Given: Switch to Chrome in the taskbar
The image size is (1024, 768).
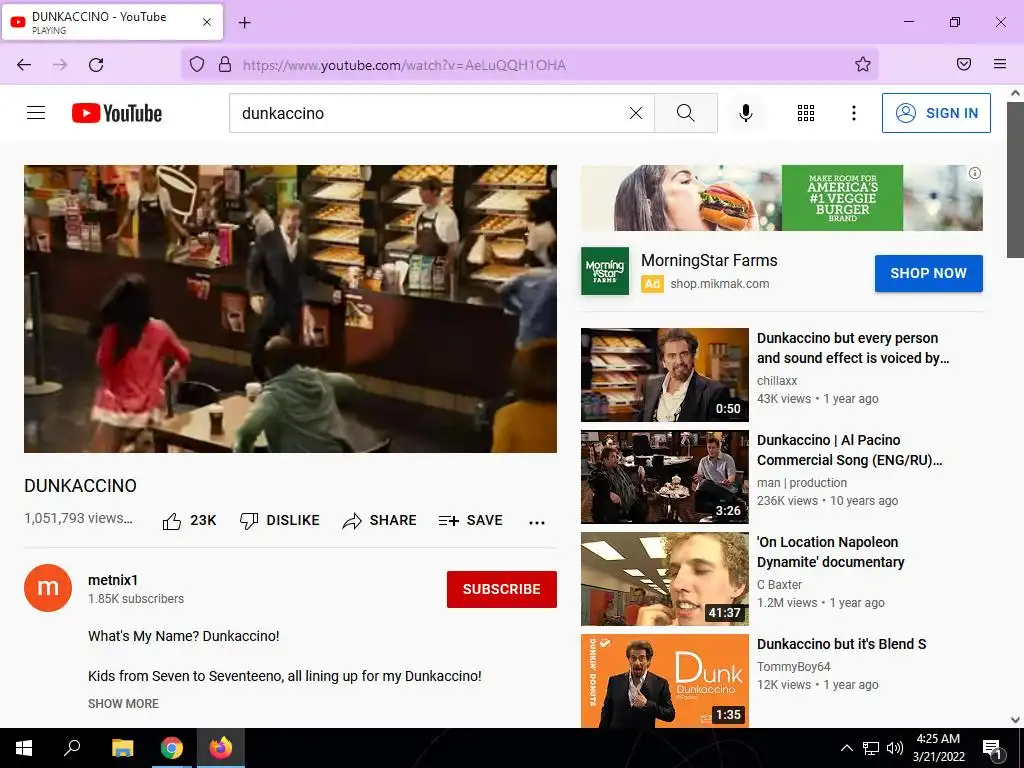Looking at the screenshot, I should coord(171,748).
